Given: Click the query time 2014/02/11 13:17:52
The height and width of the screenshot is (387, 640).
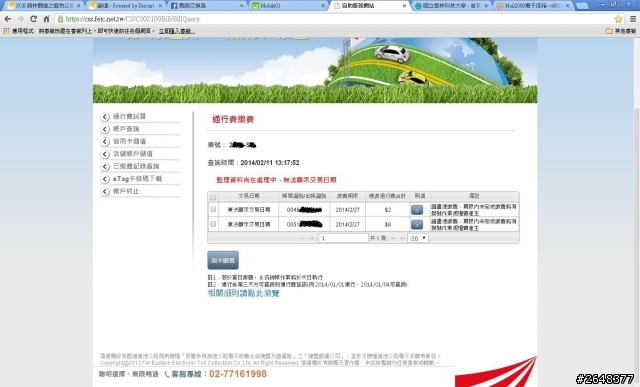Looking at the screenshot, I should (x=270, y=162).
